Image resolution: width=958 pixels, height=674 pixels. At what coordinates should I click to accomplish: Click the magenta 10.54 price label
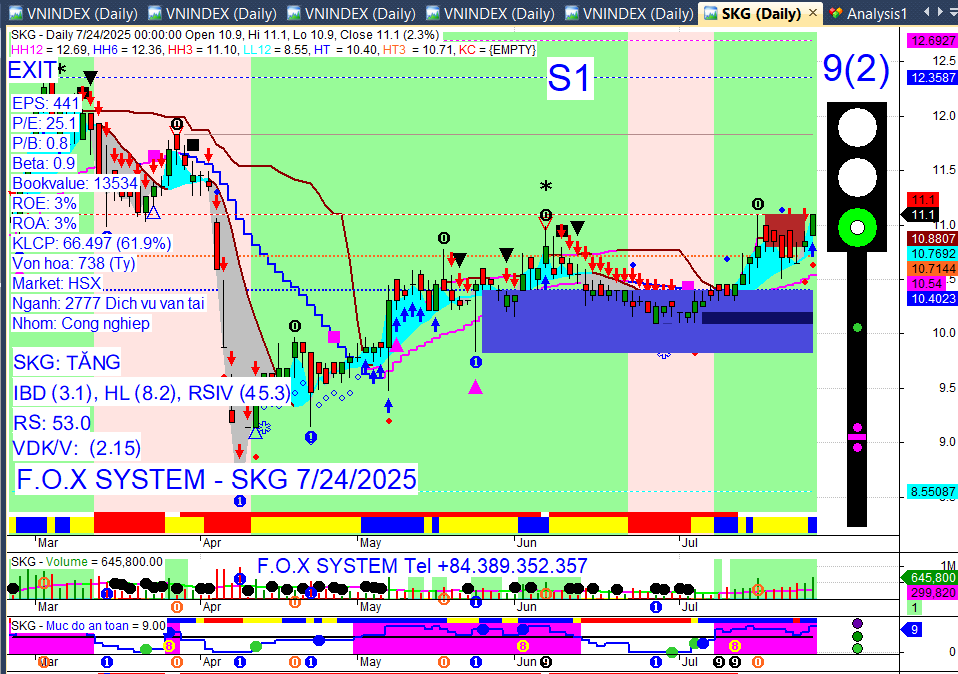927,284
